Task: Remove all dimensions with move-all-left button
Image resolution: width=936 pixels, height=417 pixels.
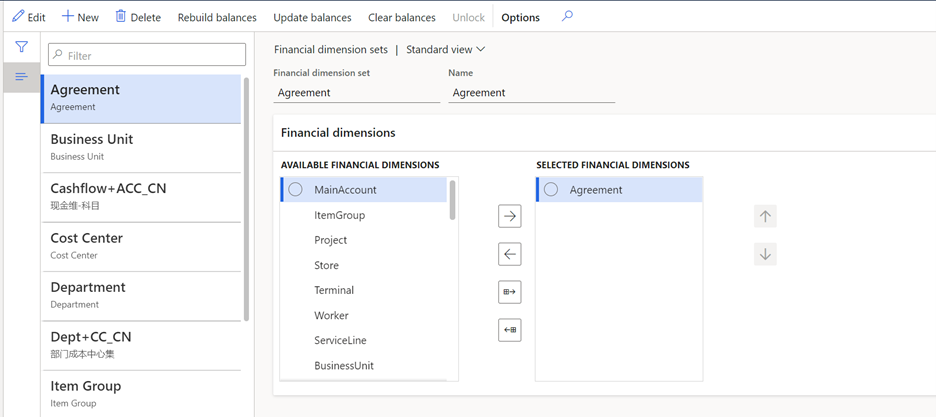Action: pyautogui.click(x=510, y=330)
